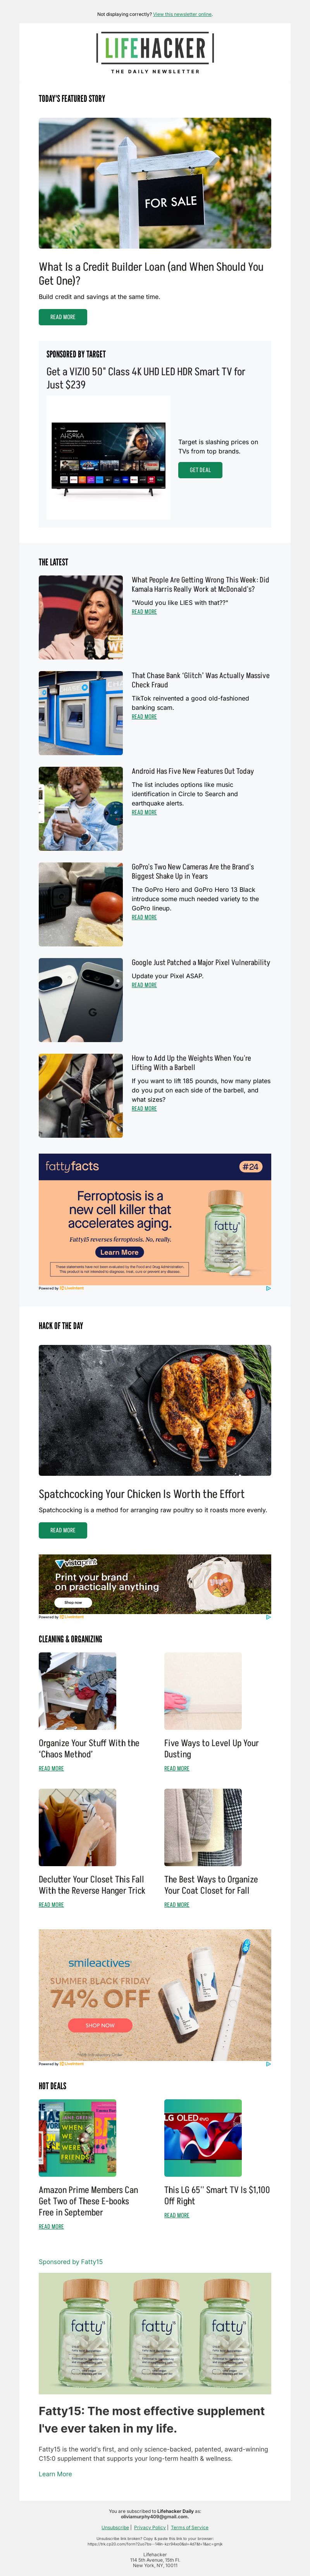Click Learn More in Fattyfacts ad banner

(119, 1252)
